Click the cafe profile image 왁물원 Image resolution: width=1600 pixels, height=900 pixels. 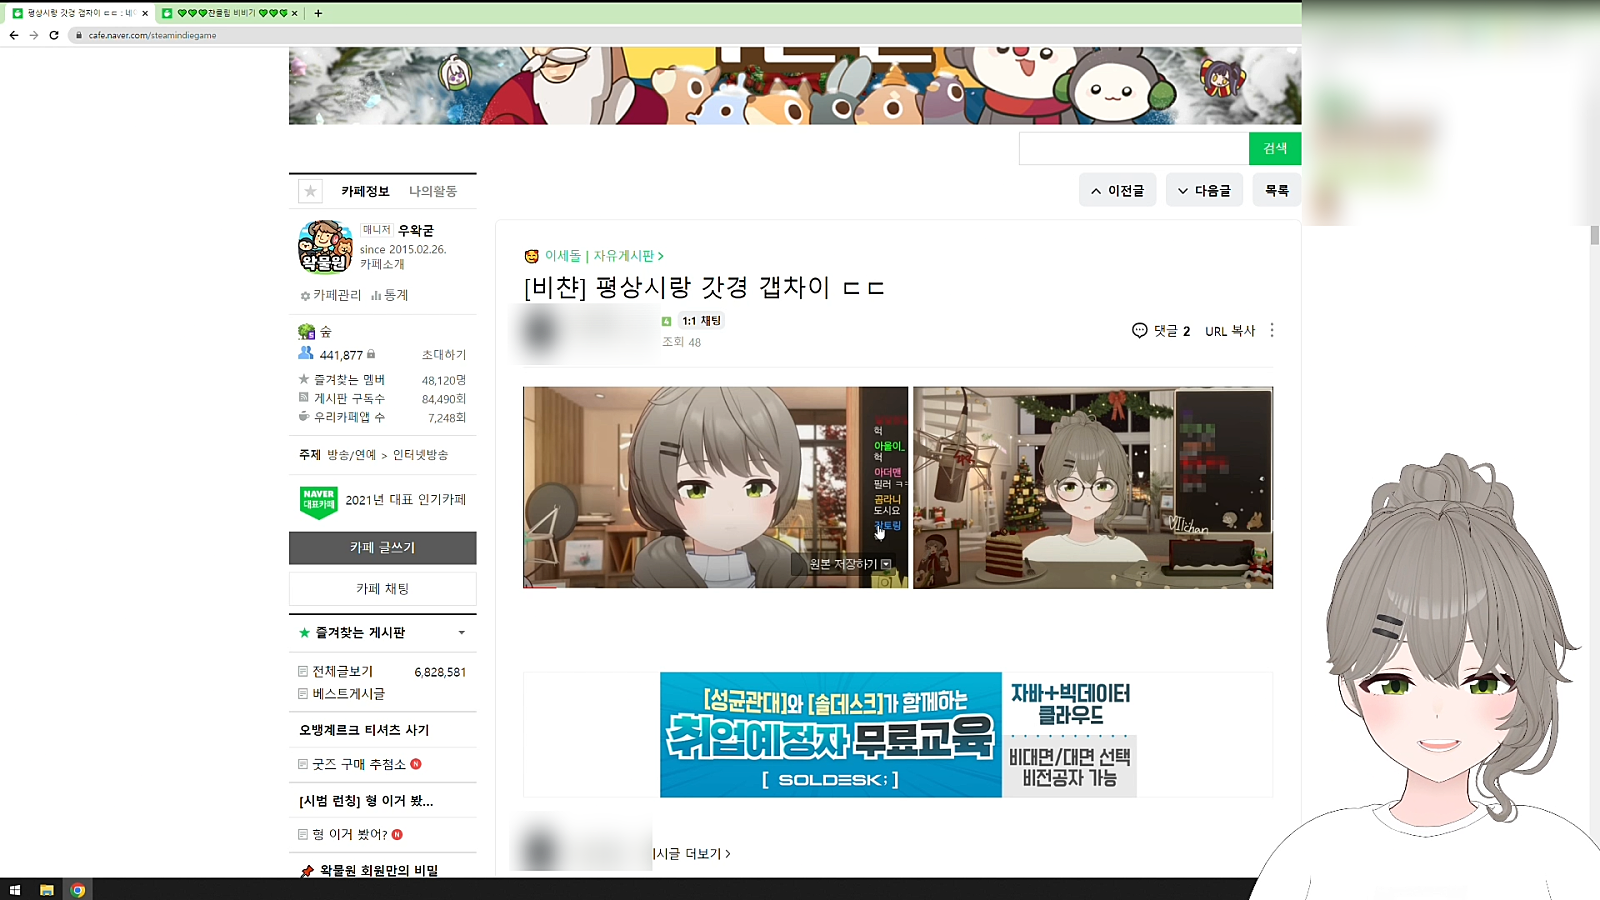point(325,247)
